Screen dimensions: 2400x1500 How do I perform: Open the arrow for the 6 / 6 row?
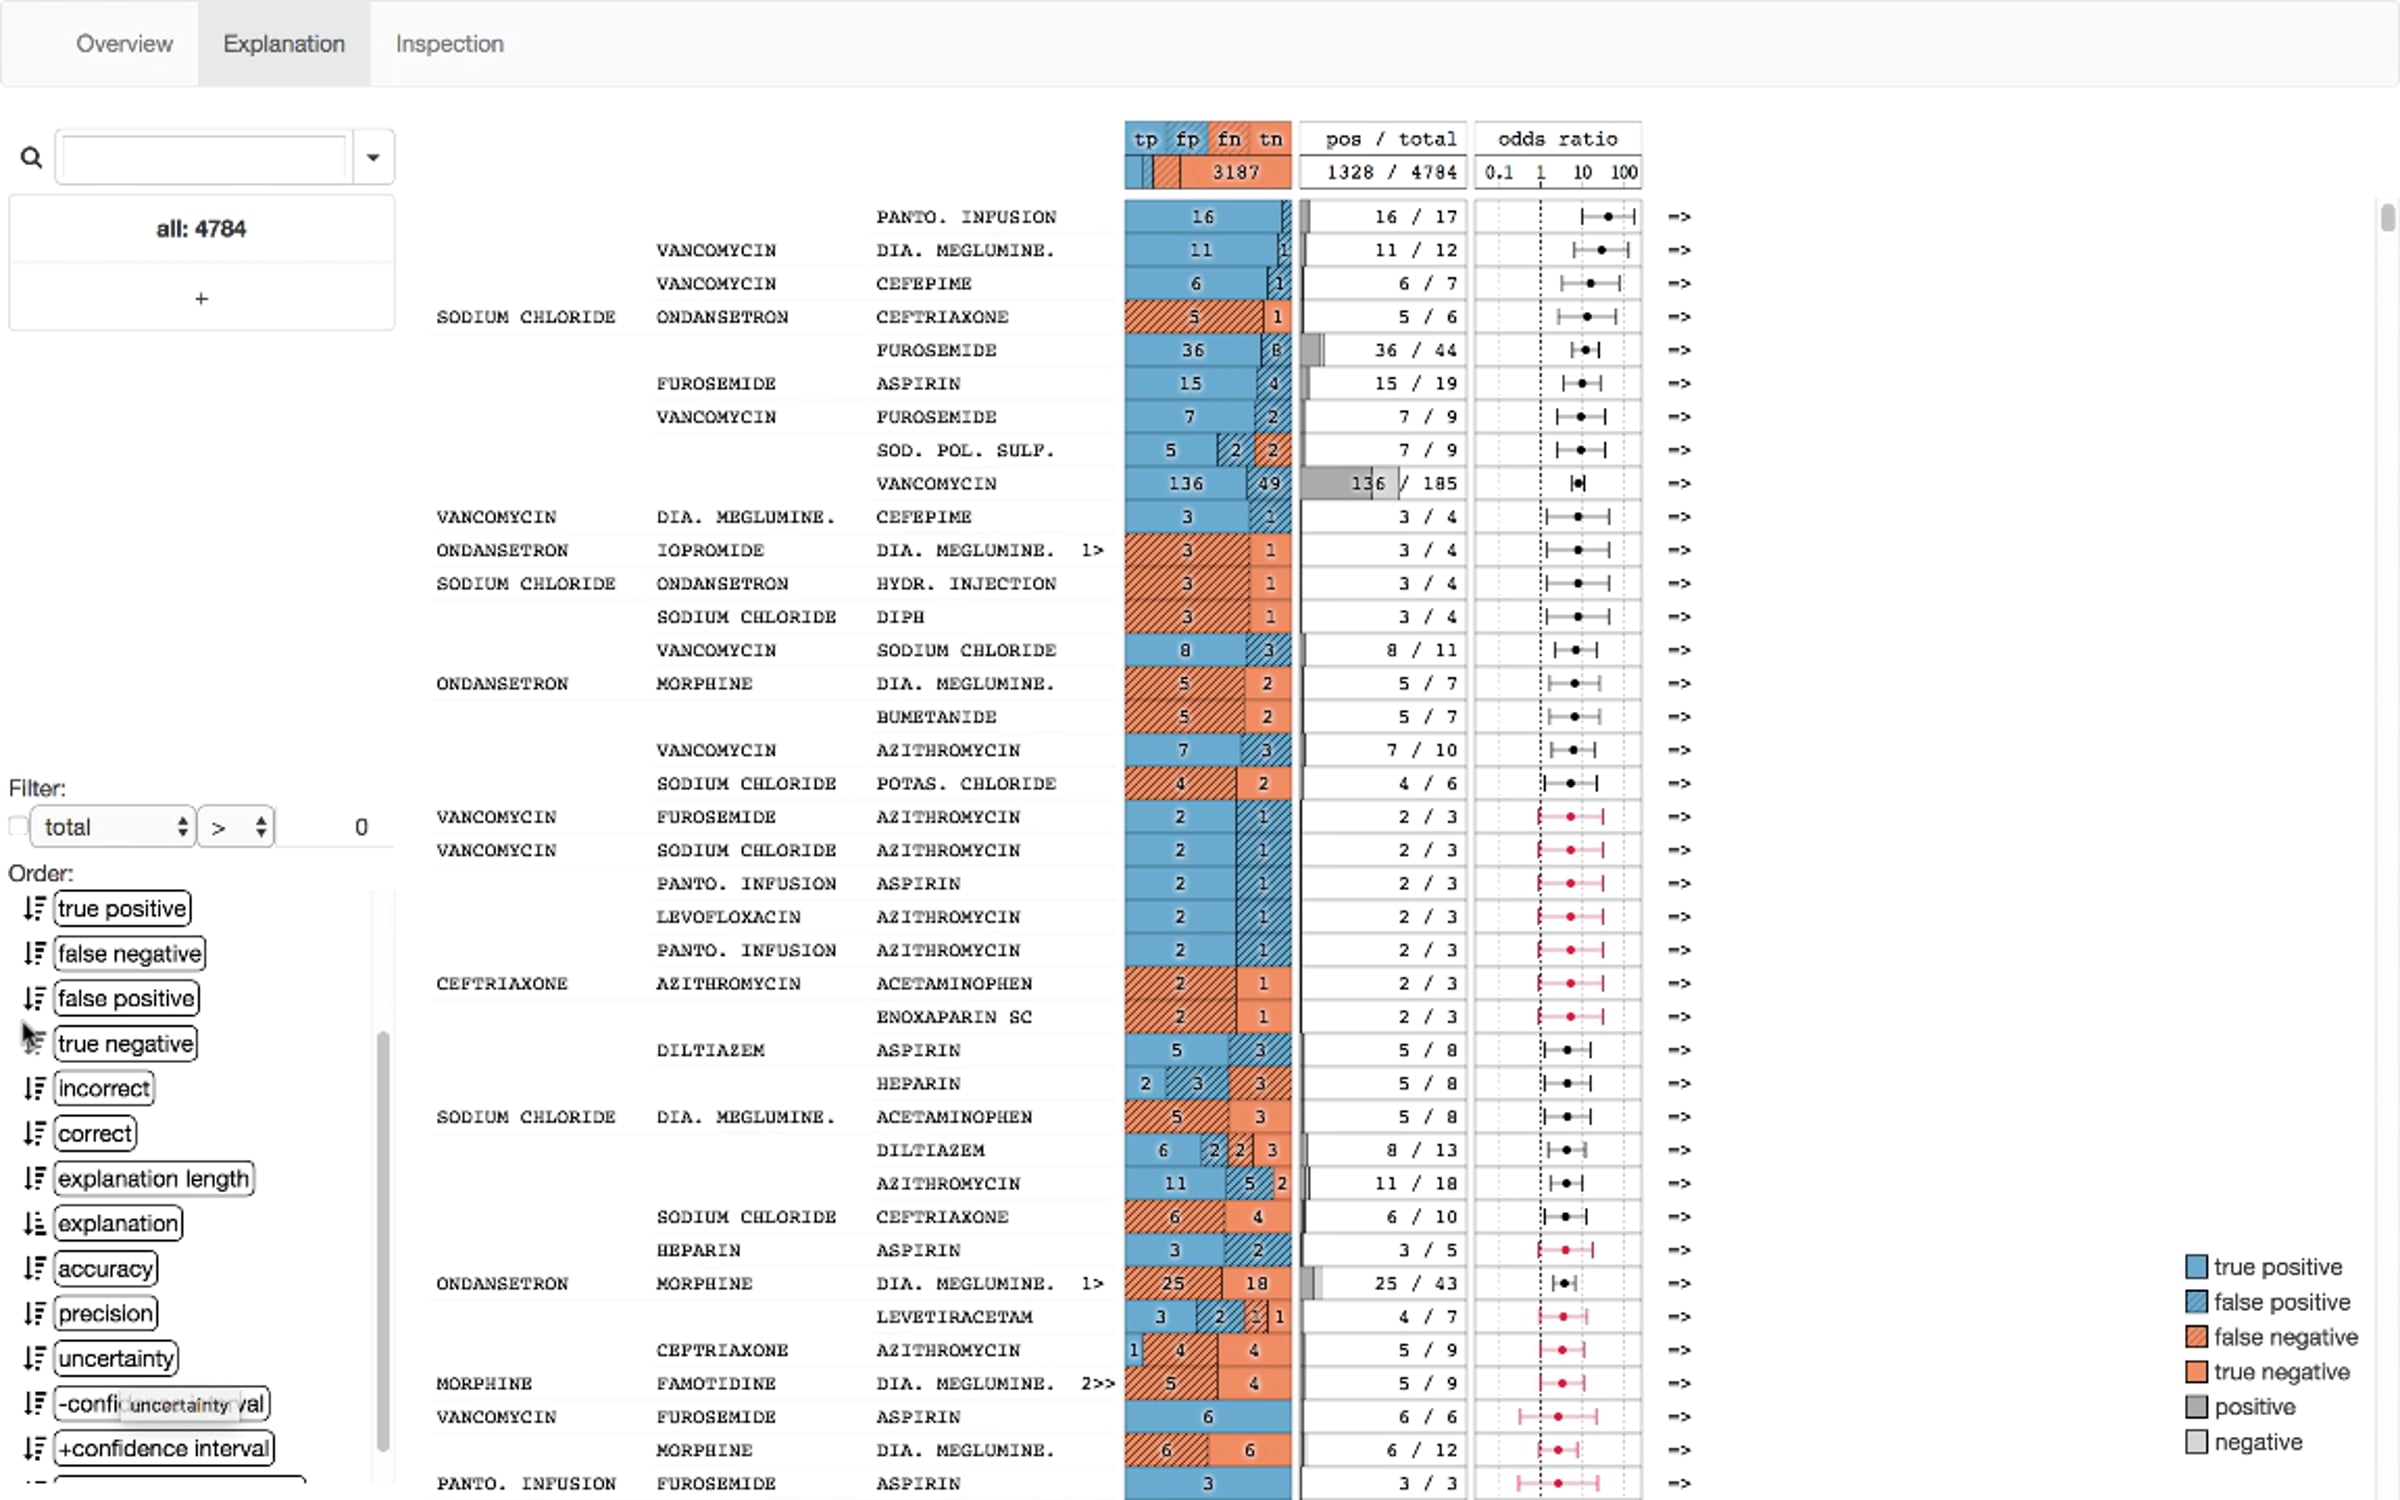coord(1679,1417)
